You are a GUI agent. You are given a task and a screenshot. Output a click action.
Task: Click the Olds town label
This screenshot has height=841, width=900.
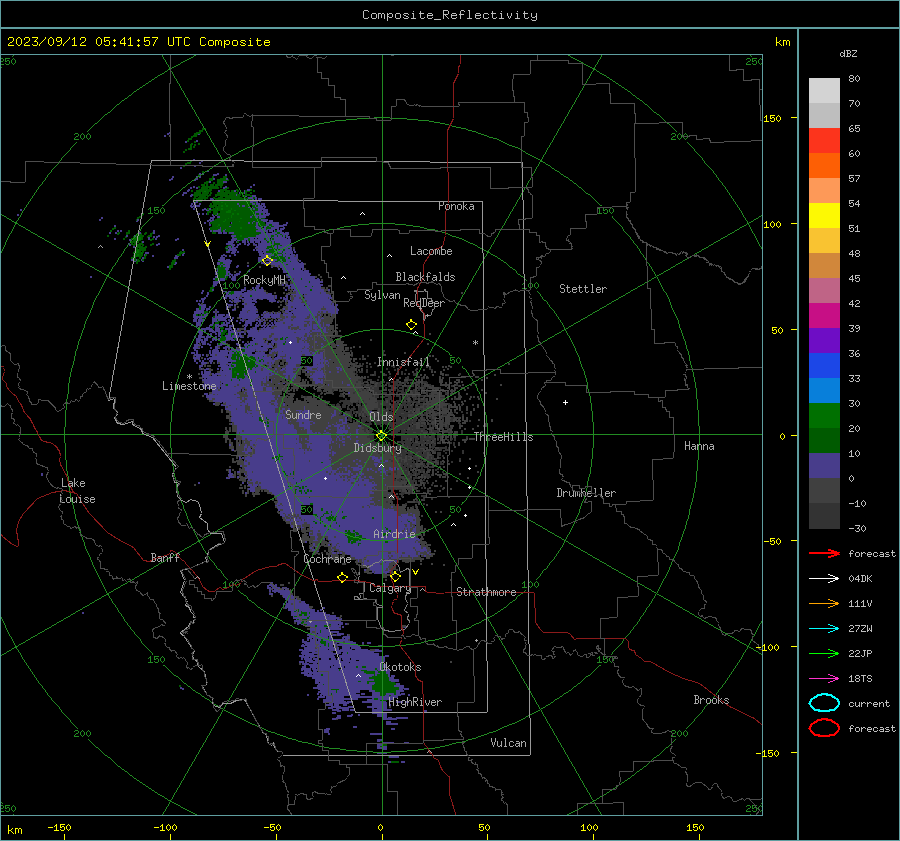(381, 417)
